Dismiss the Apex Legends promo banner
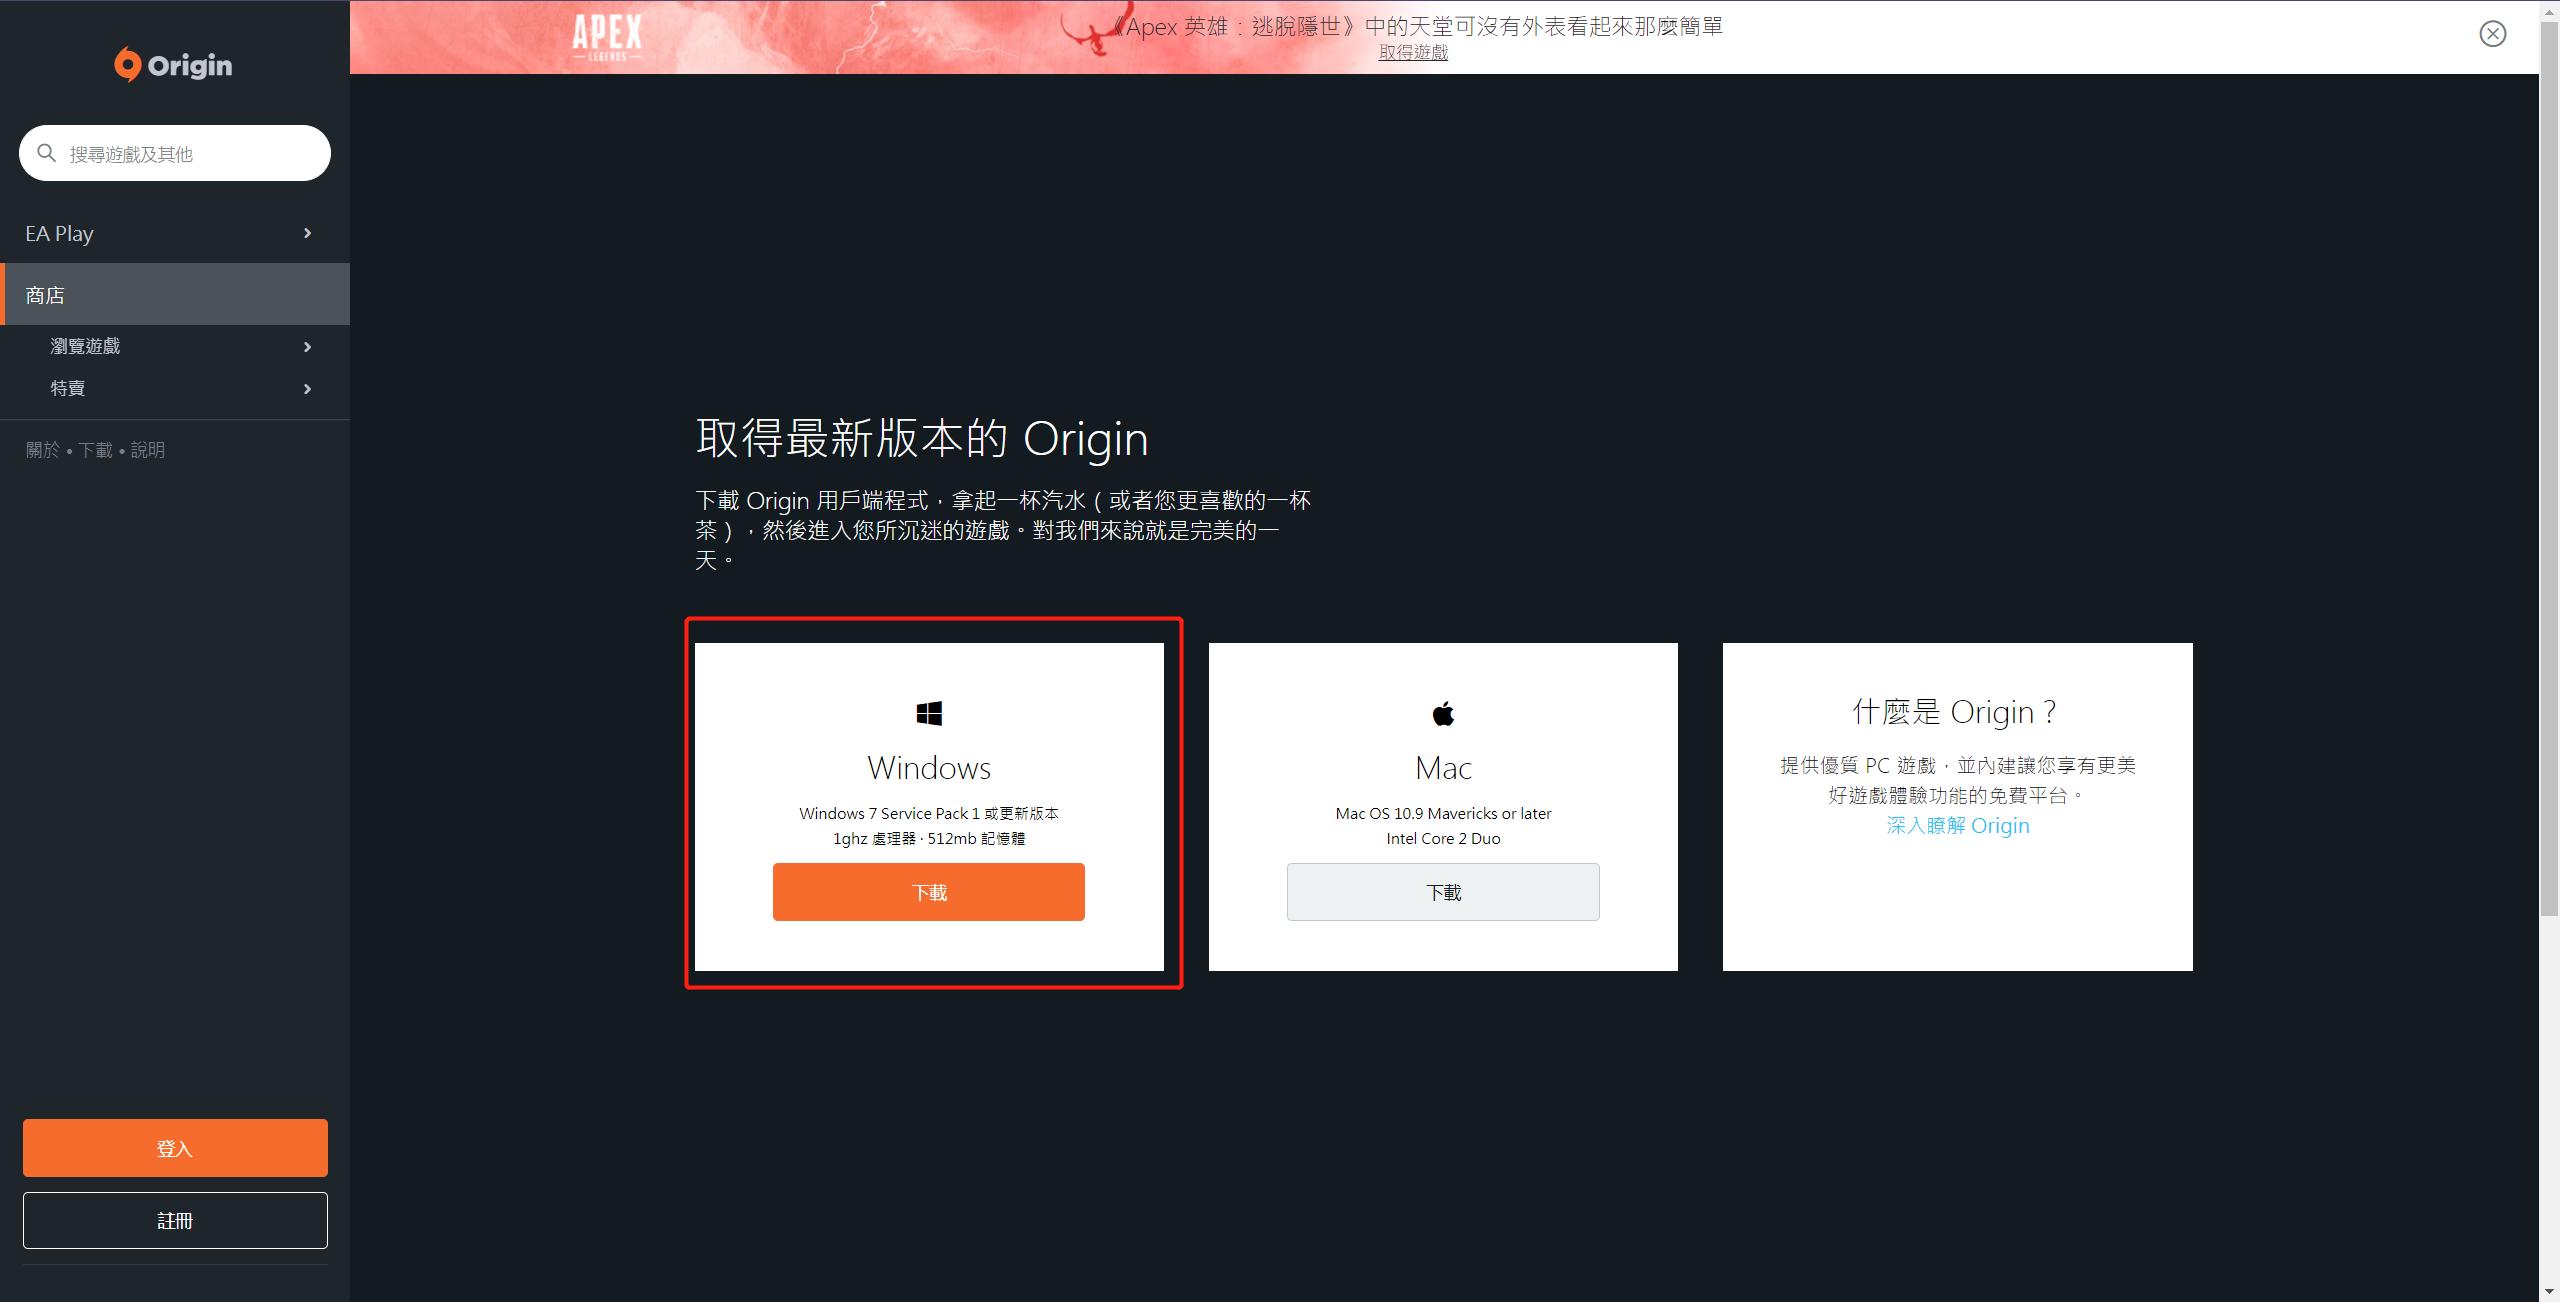The image size is (2560, 1302). (x=2492, y=33)
